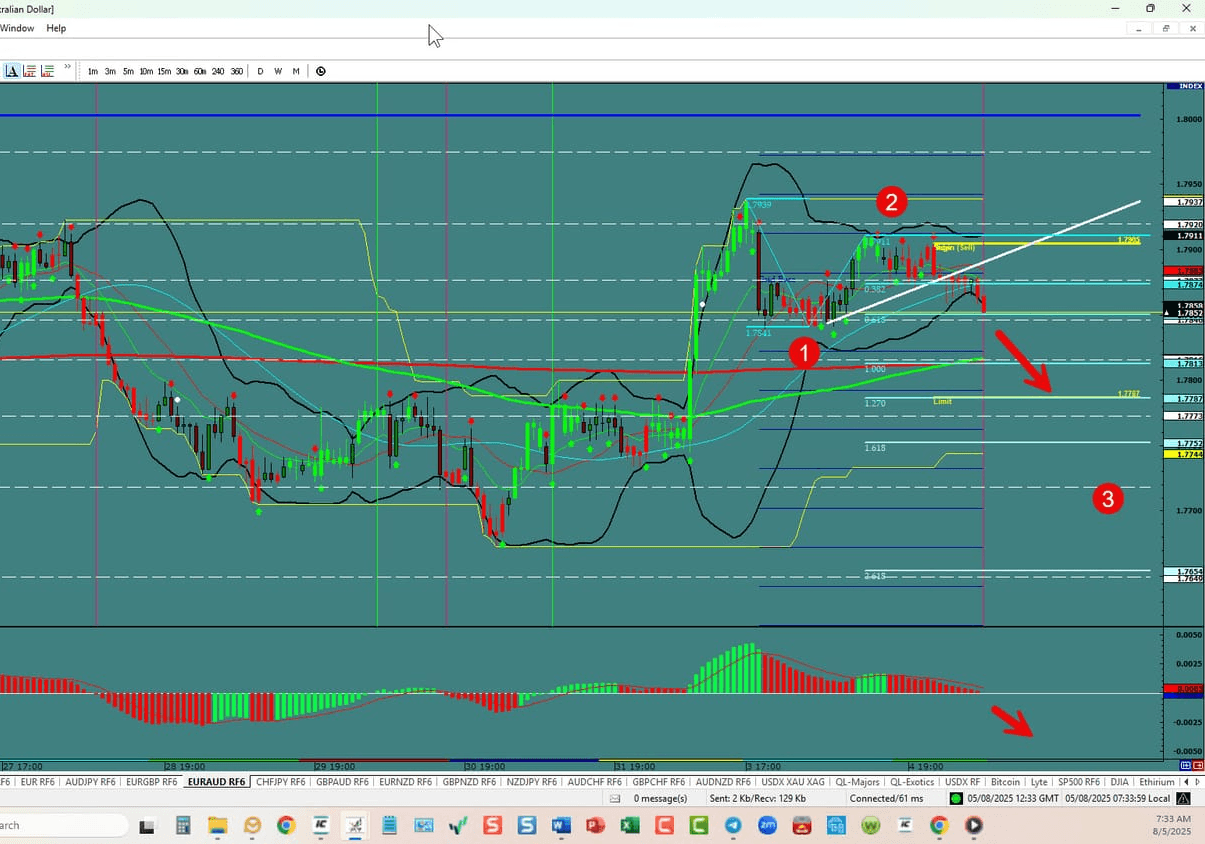Switch to the GBPAUD RF6 chart tab
The image size is (1205, 844).
(342, 782)
